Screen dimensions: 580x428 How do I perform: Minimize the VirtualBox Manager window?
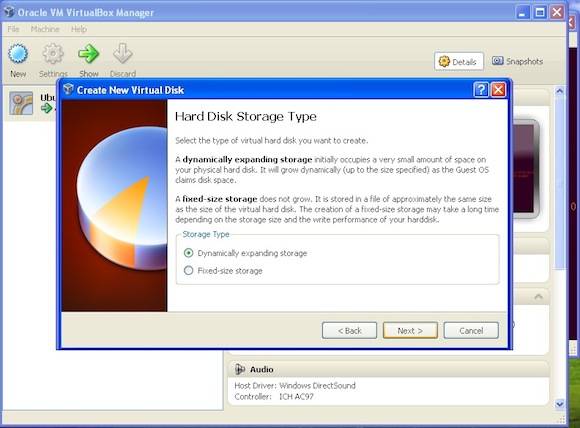coord(522,13)
